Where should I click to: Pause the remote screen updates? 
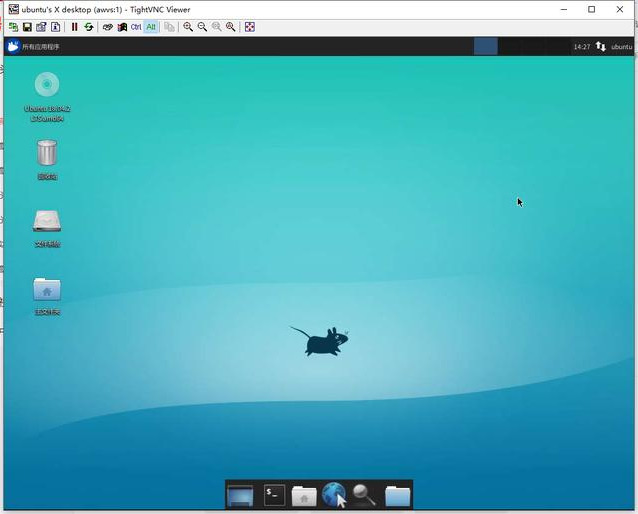[74, 27]
